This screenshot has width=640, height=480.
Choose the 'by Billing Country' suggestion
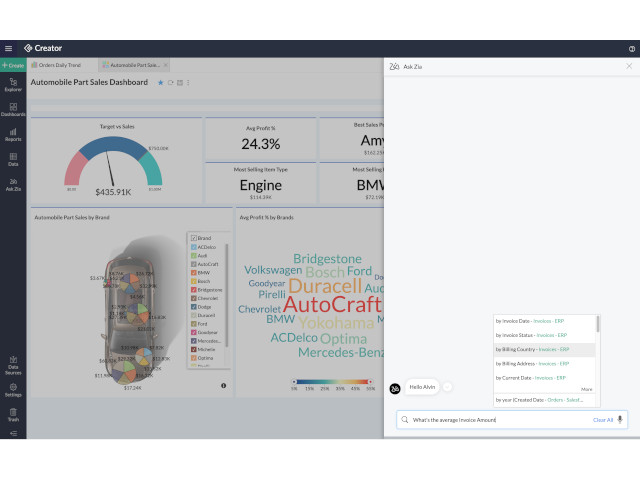point(531,349)
